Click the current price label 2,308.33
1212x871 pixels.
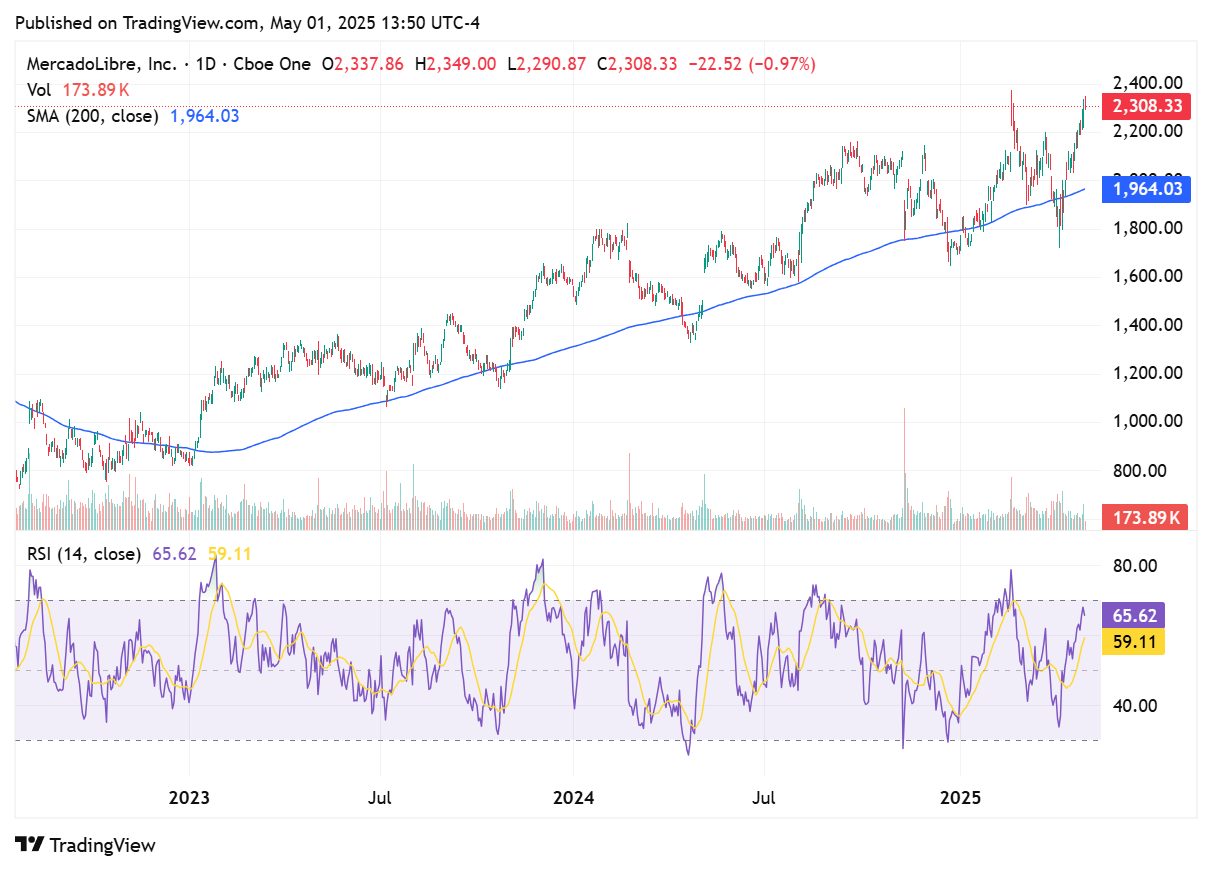1146,106
